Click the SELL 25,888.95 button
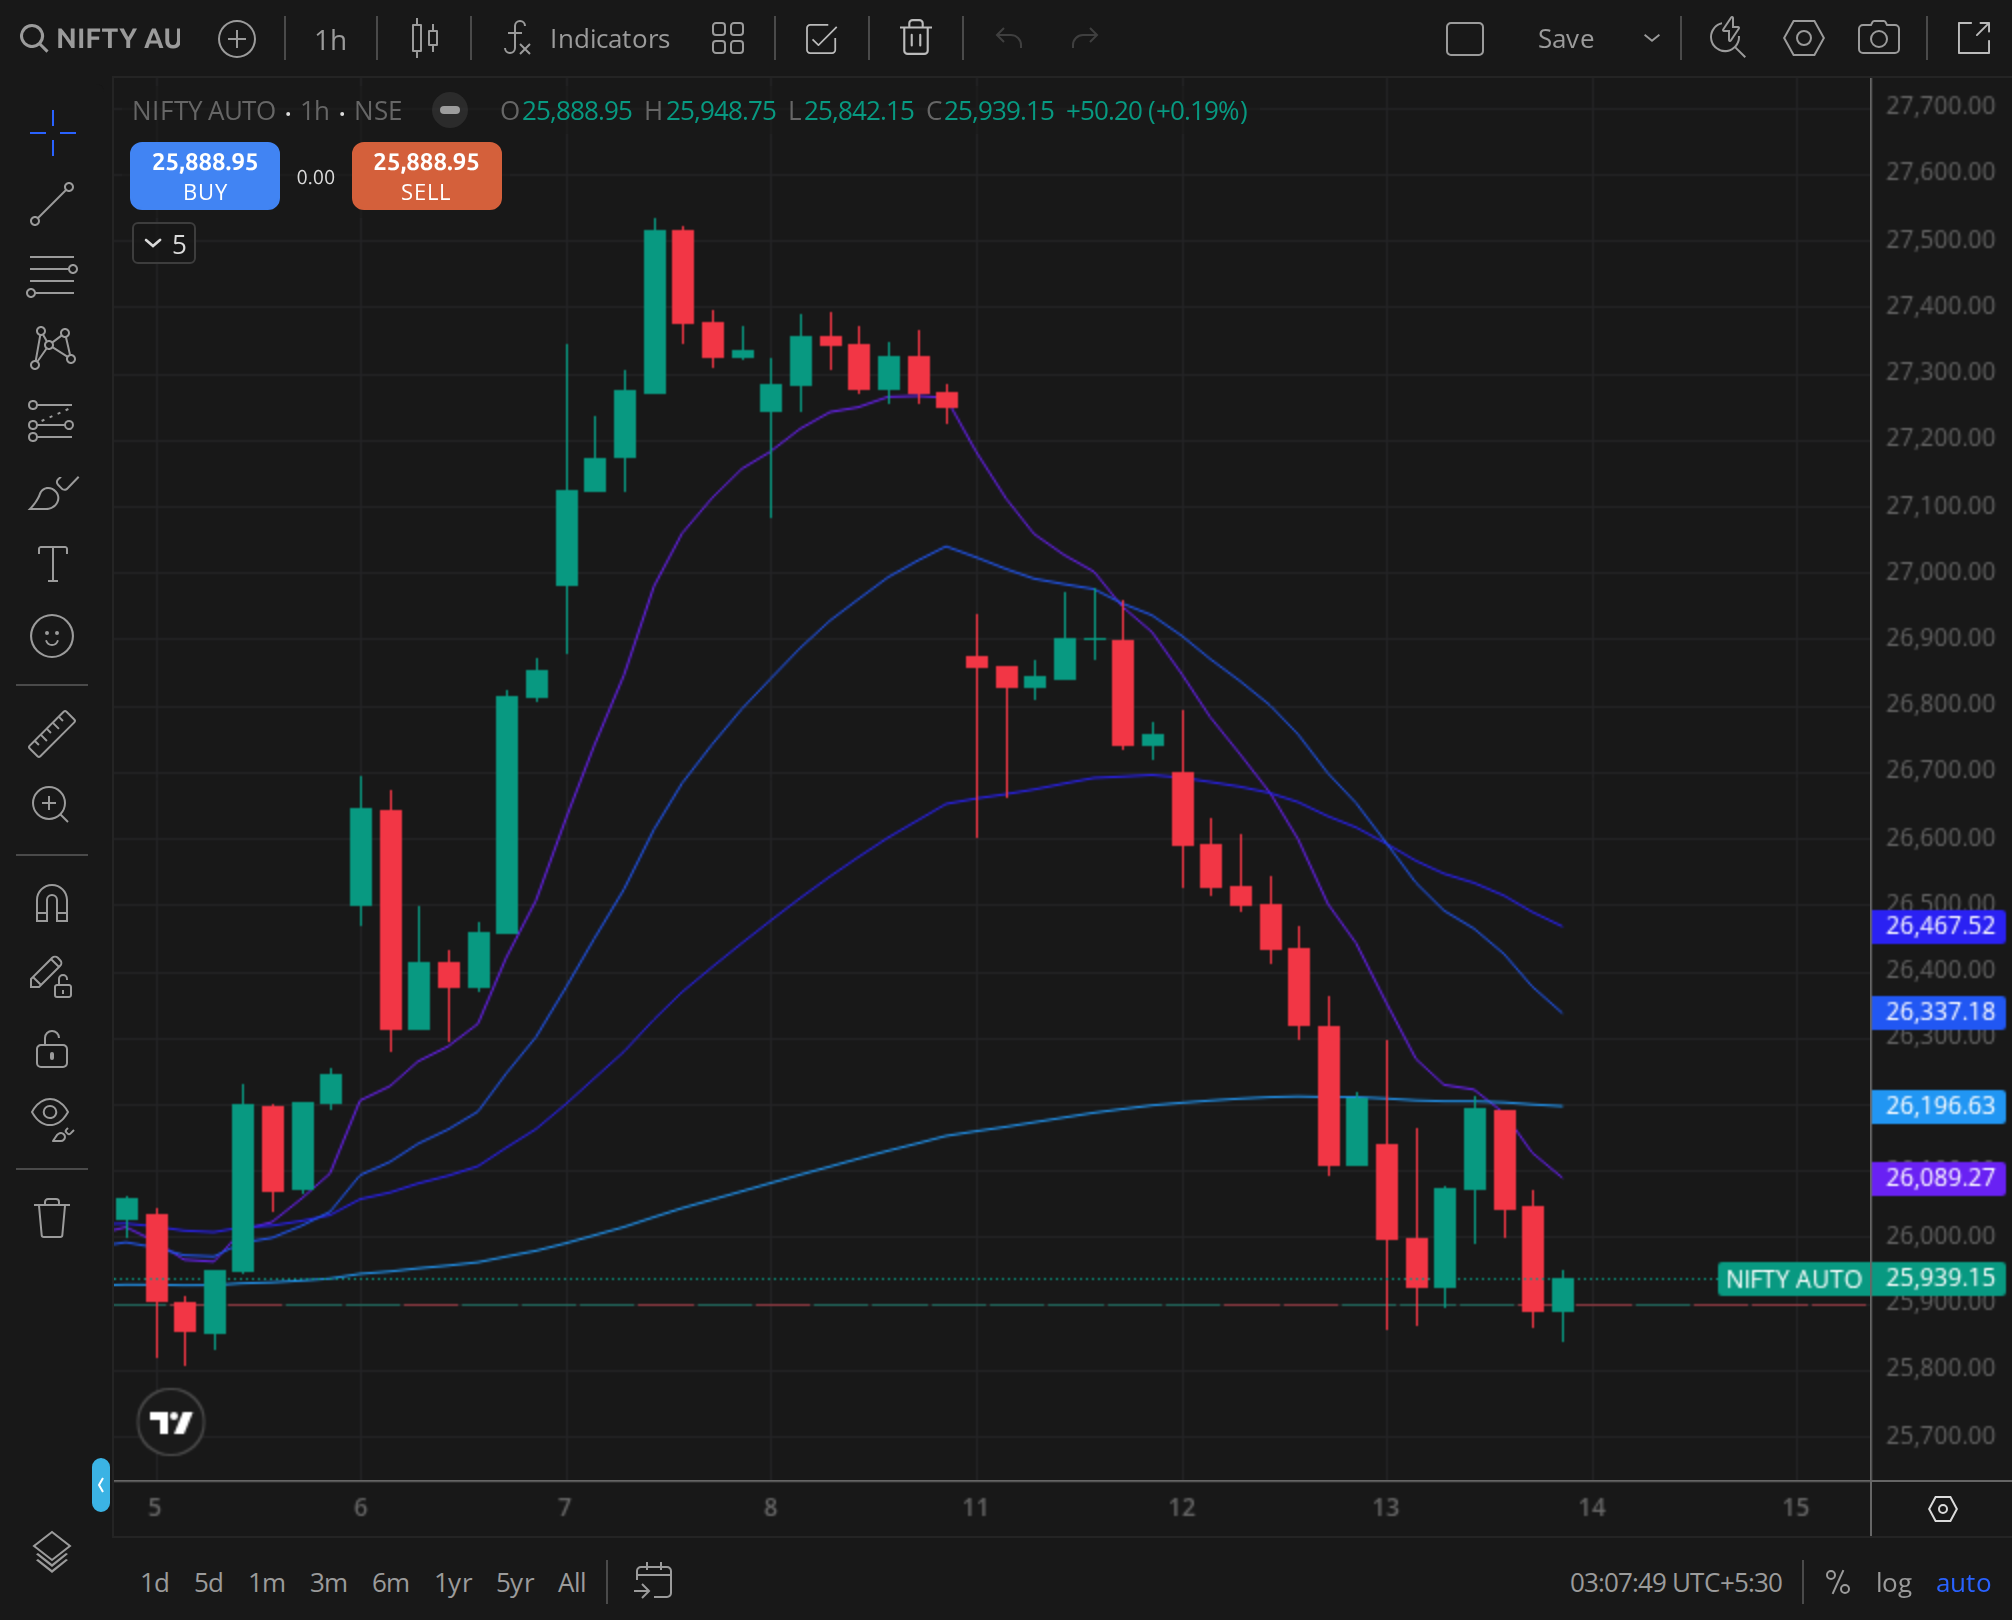2012x1620 pixels. (x=427, y=176)
